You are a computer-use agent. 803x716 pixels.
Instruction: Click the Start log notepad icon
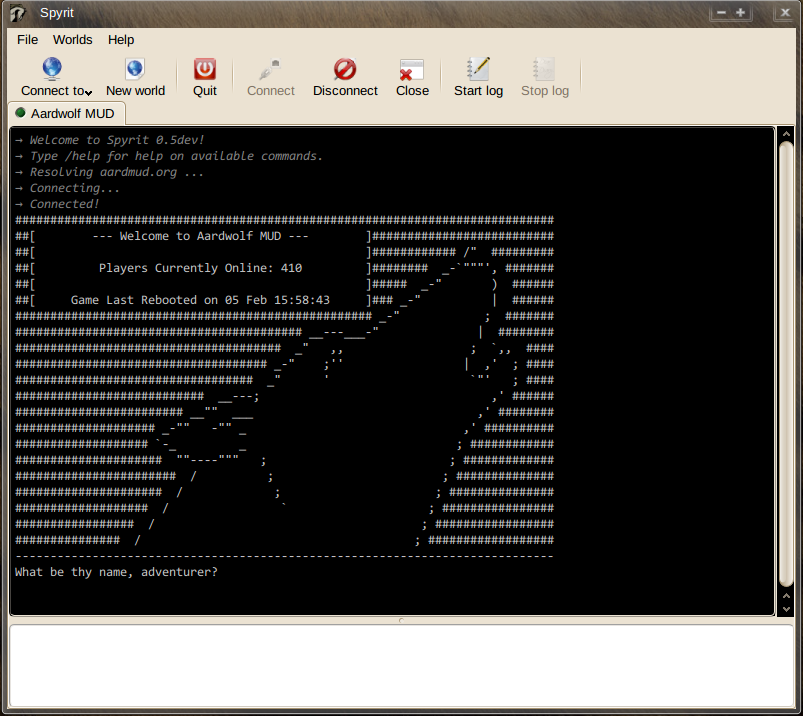click(x=478, y=69)
